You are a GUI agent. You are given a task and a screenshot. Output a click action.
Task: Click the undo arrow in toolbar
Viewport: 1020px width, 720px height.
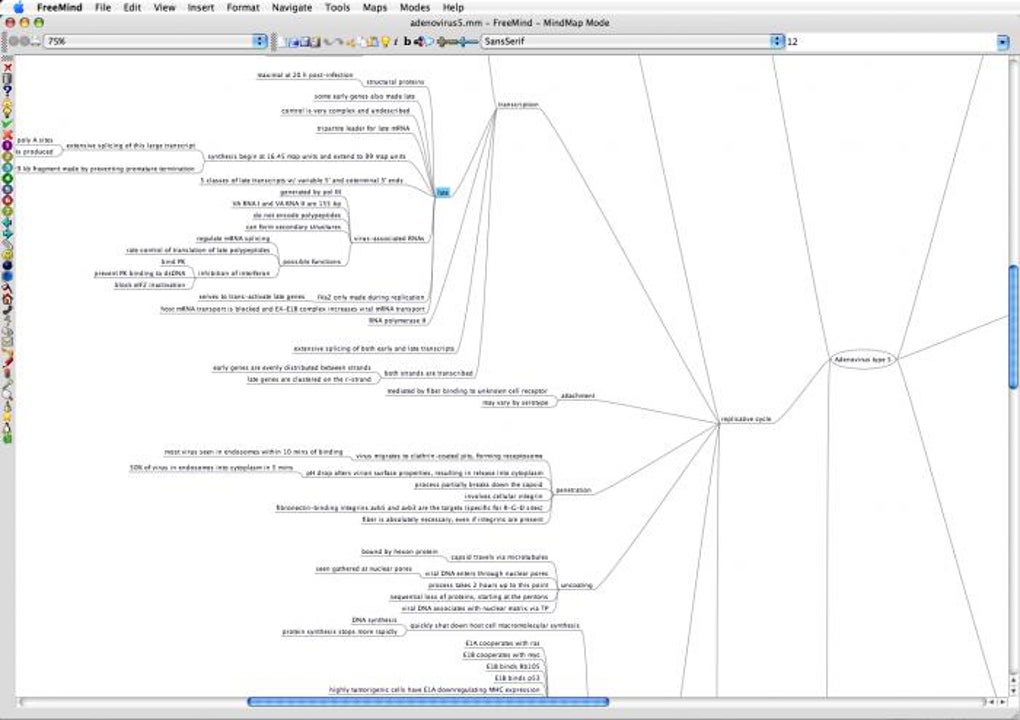tap(327, 42)
